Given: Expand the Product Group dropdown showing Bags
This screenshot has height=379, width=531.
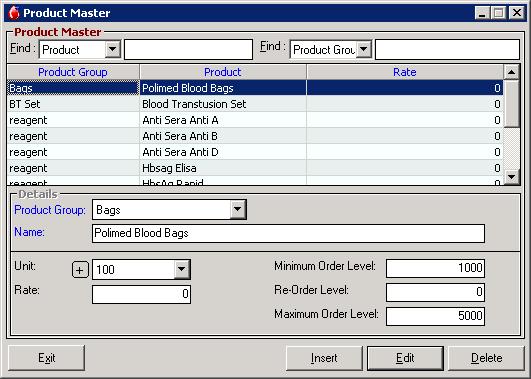Looking at the screenshot, I should pos(238,210).
